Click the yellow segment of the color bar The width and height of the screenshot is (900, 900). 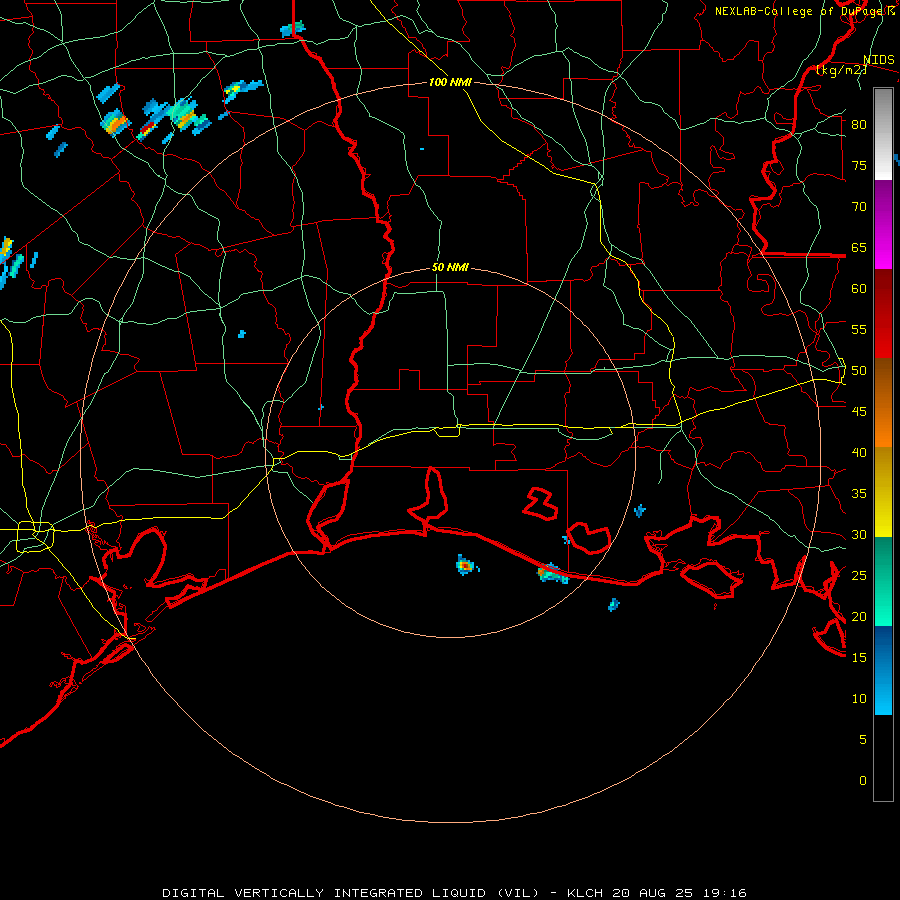pos(883,492)
